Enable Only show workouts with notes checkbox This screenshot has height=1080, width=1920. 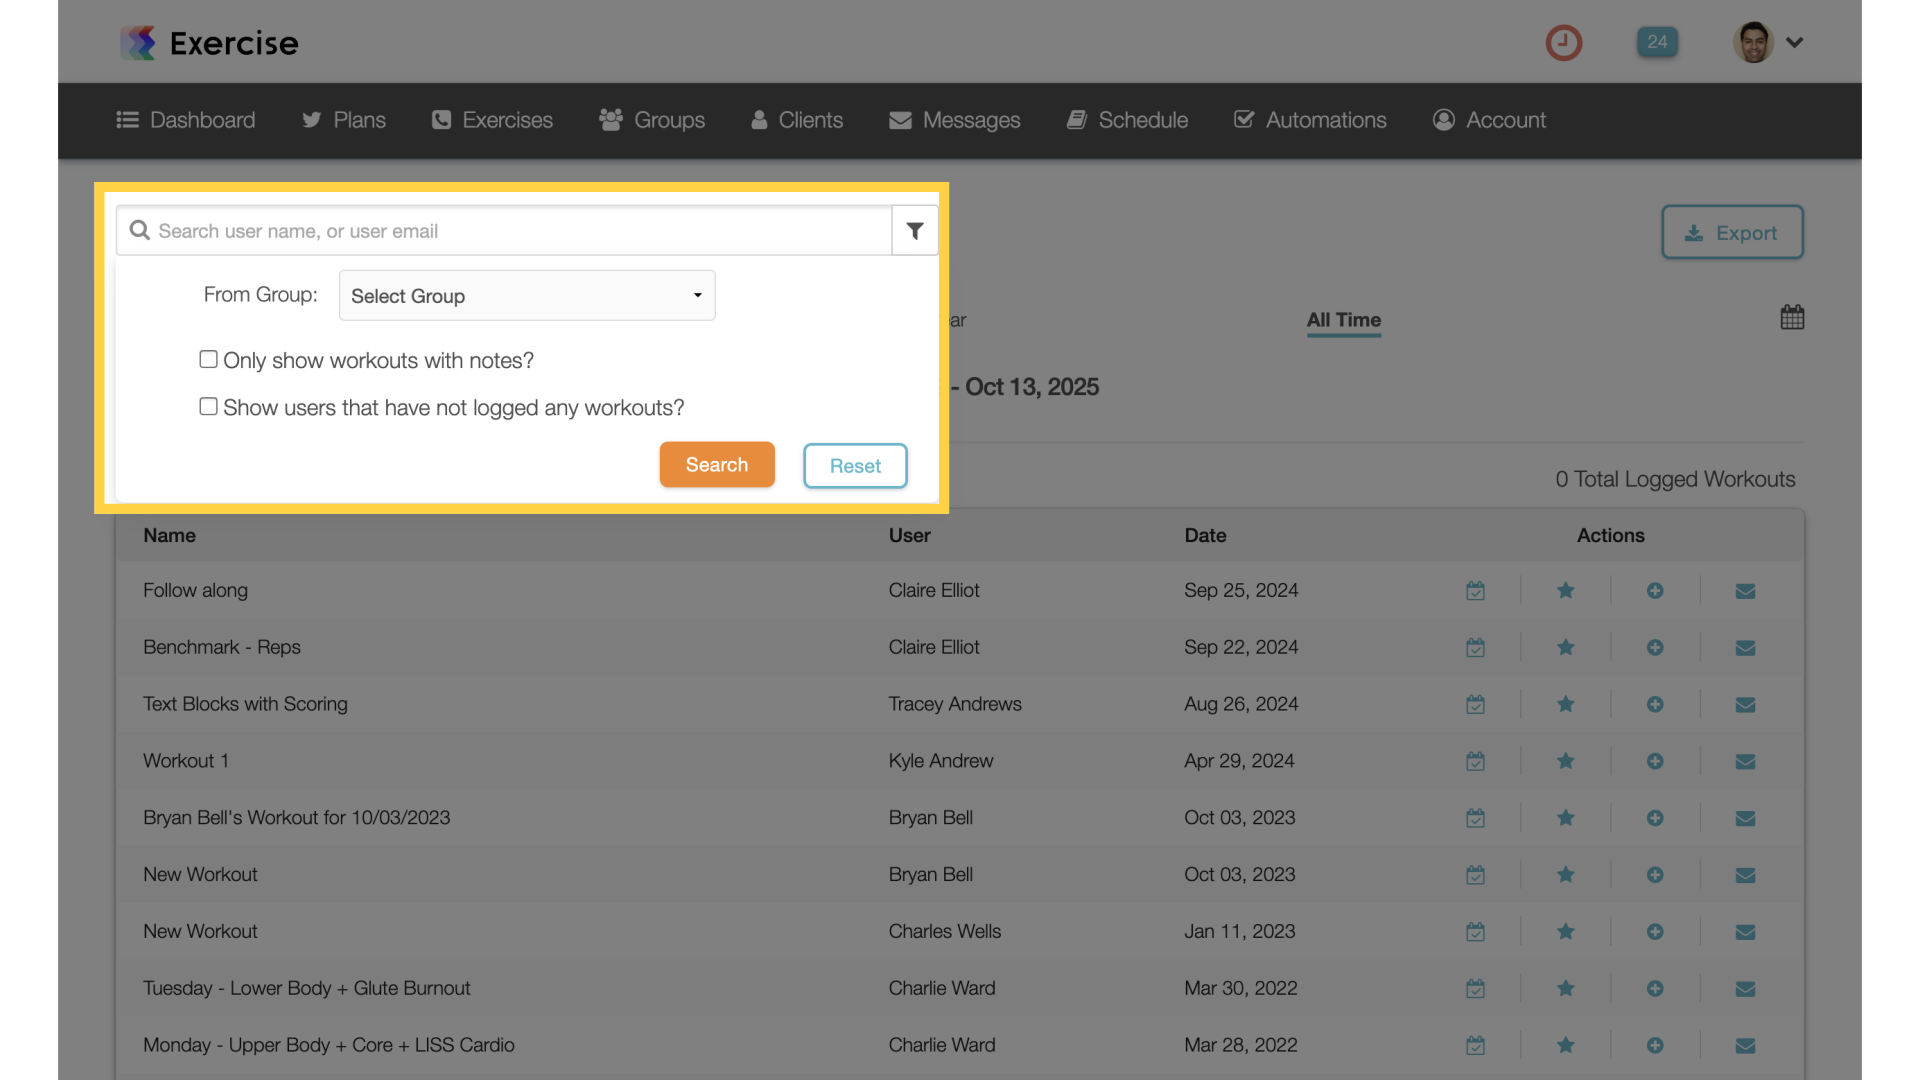207,359
